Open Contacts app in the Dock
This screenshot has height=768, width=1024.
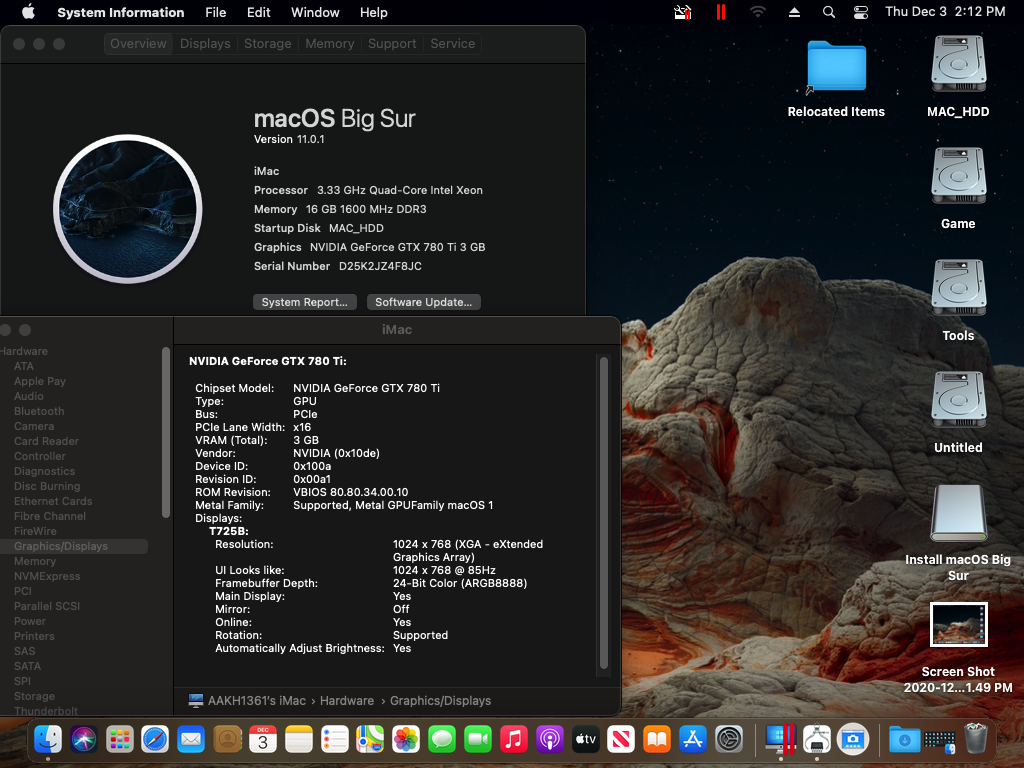point(227,740)
